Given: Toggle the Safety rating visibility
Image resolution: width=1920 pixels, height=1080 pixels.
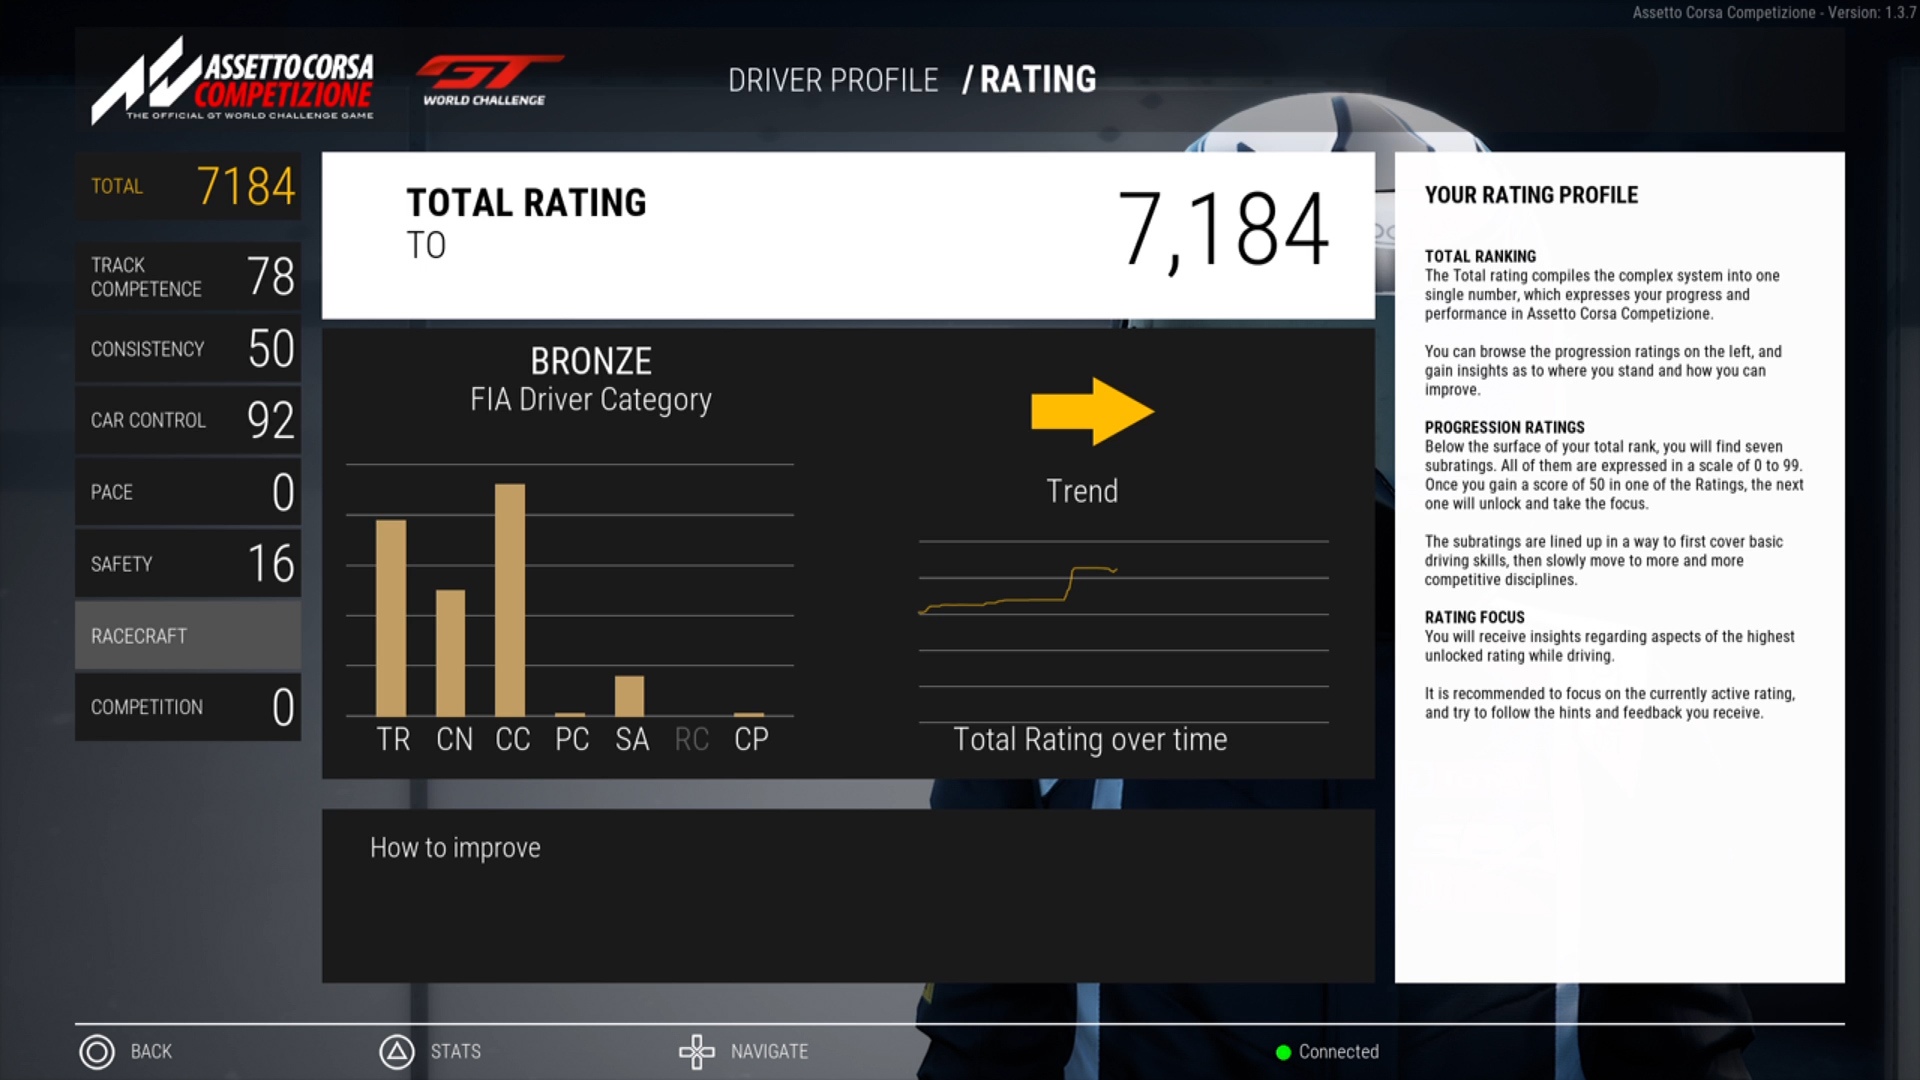Looking at the screenshot, I should pyautogui.click(x=190, y=563).
